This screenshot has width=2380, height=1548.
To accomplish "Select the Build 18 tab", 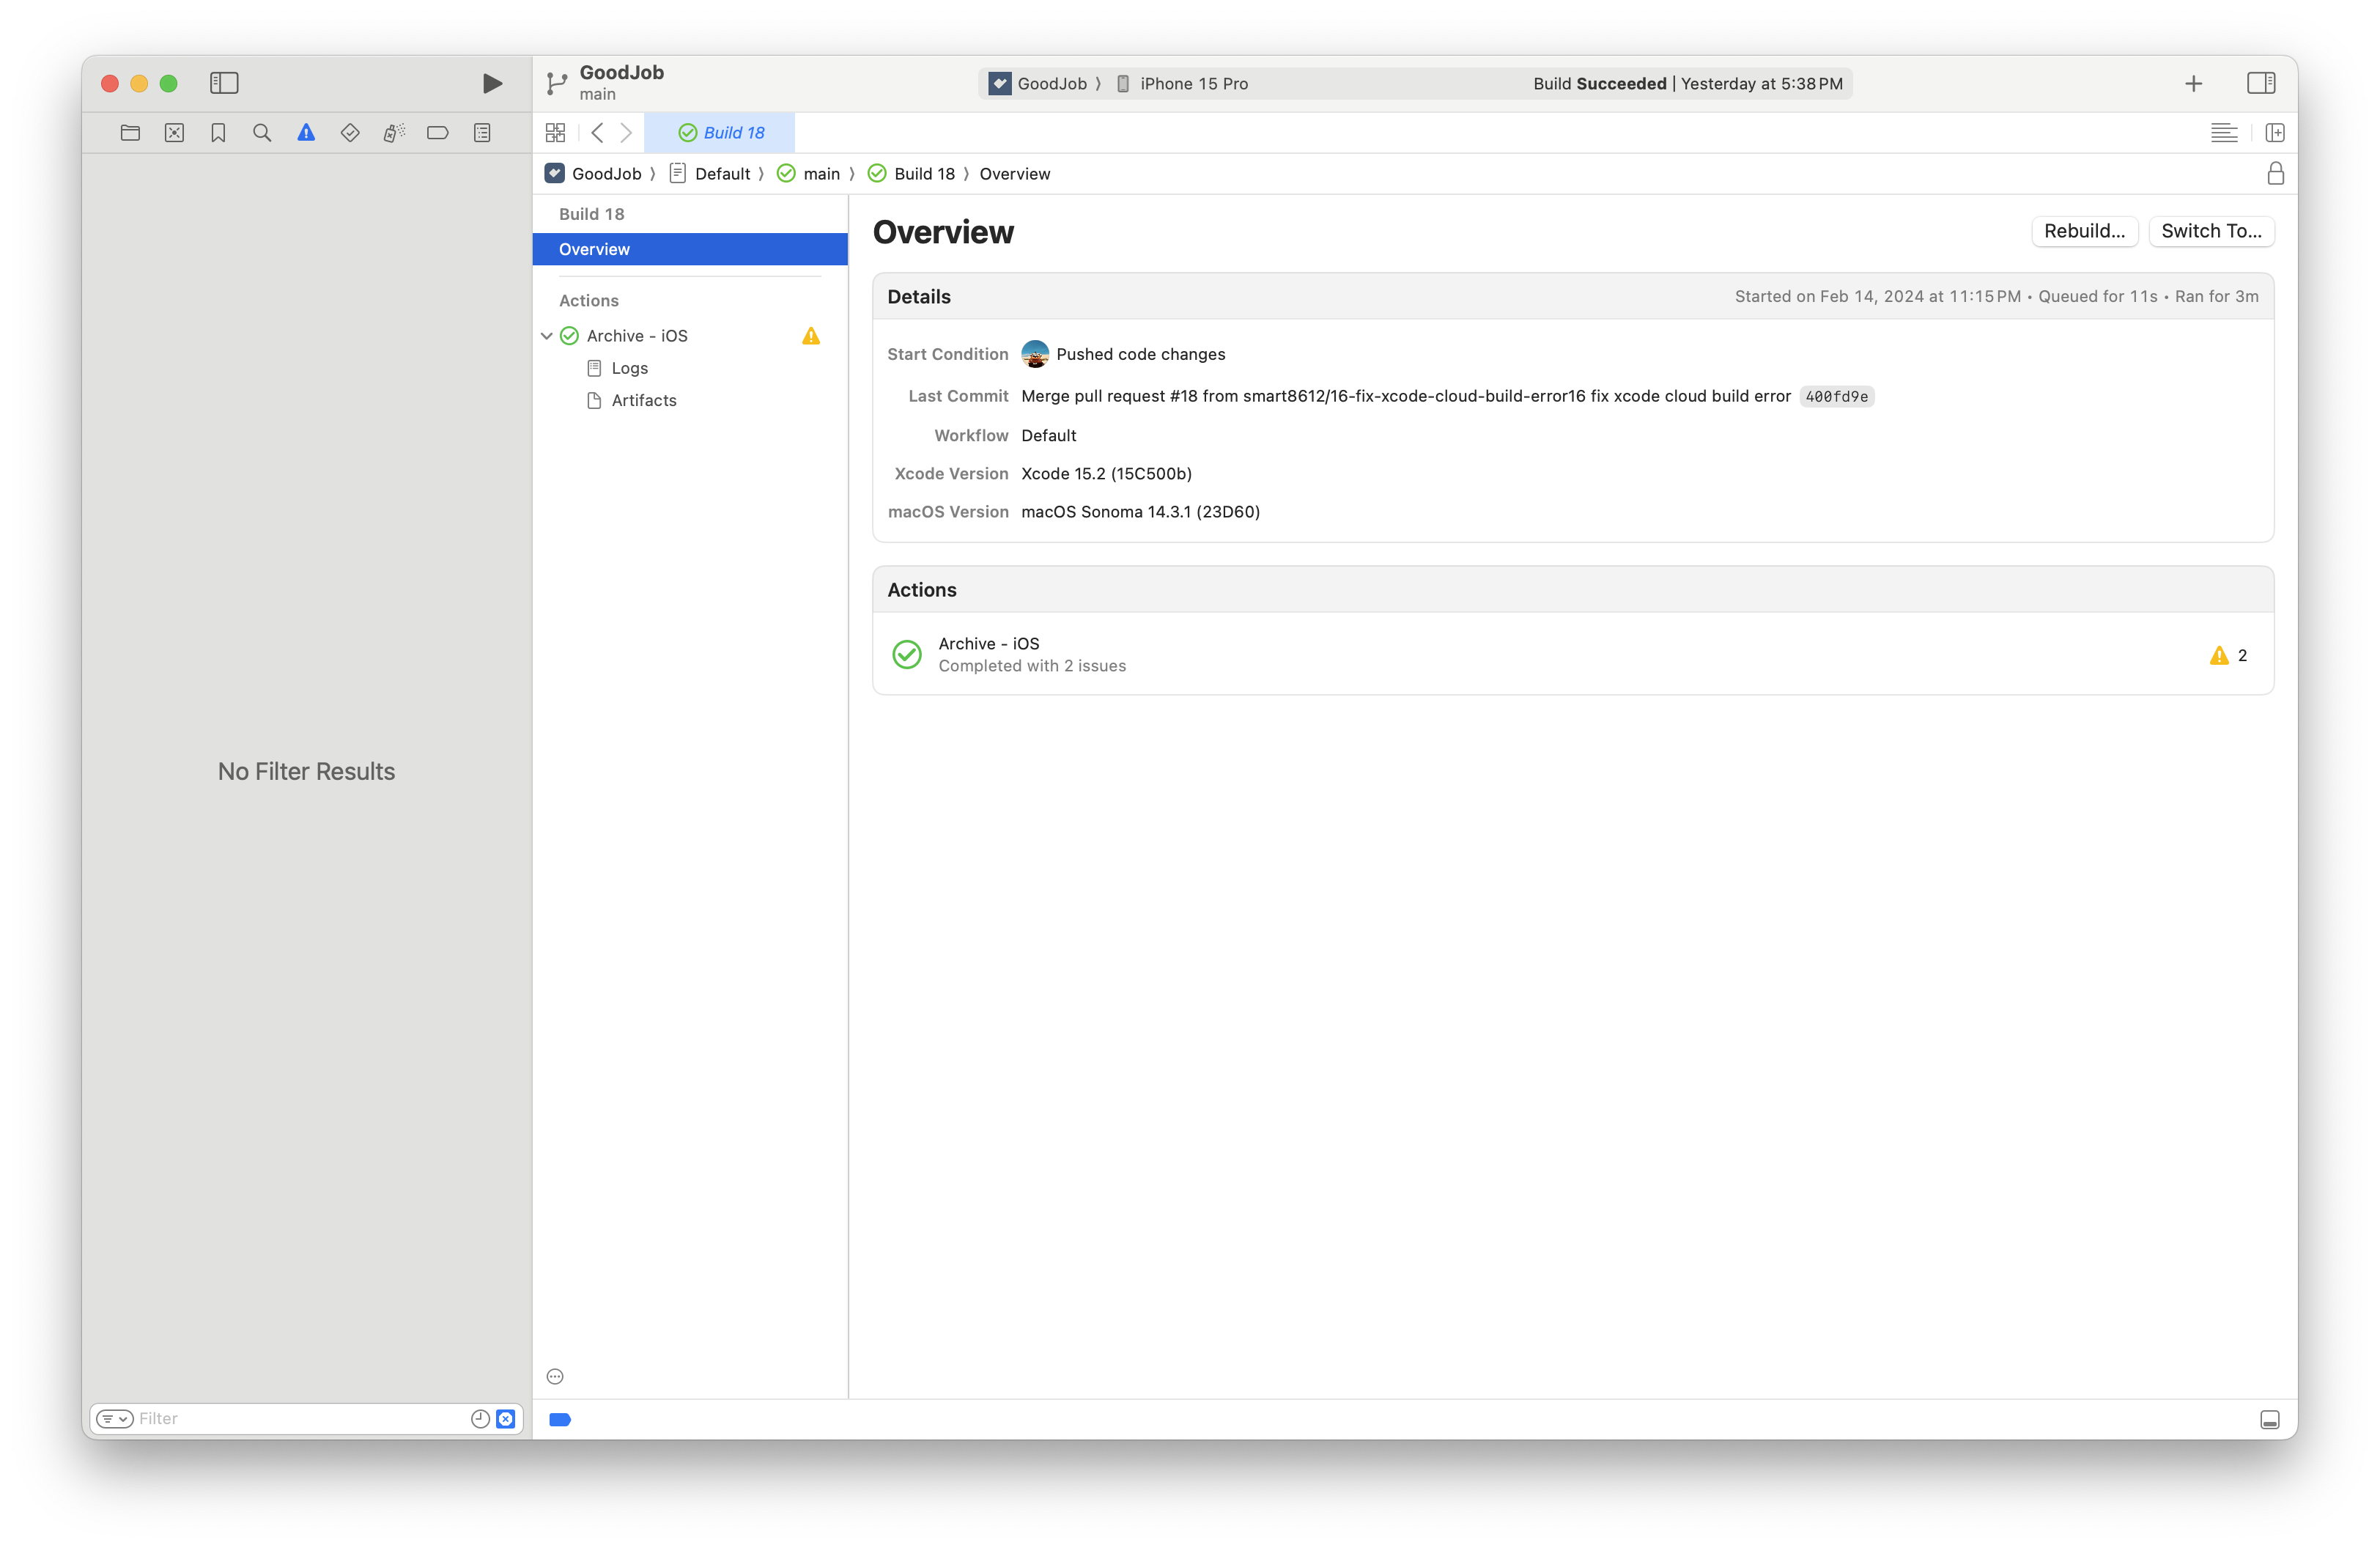I will click(x=720, y=133).
